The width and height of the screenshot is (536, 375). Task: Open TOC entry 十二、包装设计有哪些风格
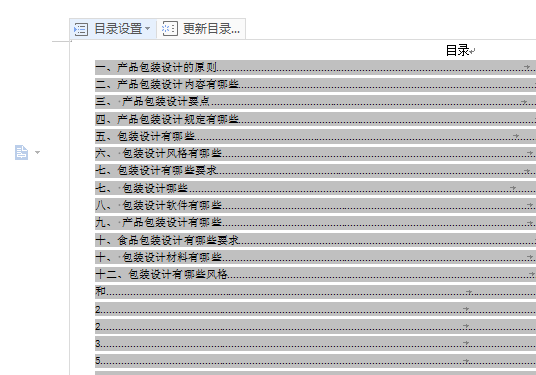316,274
